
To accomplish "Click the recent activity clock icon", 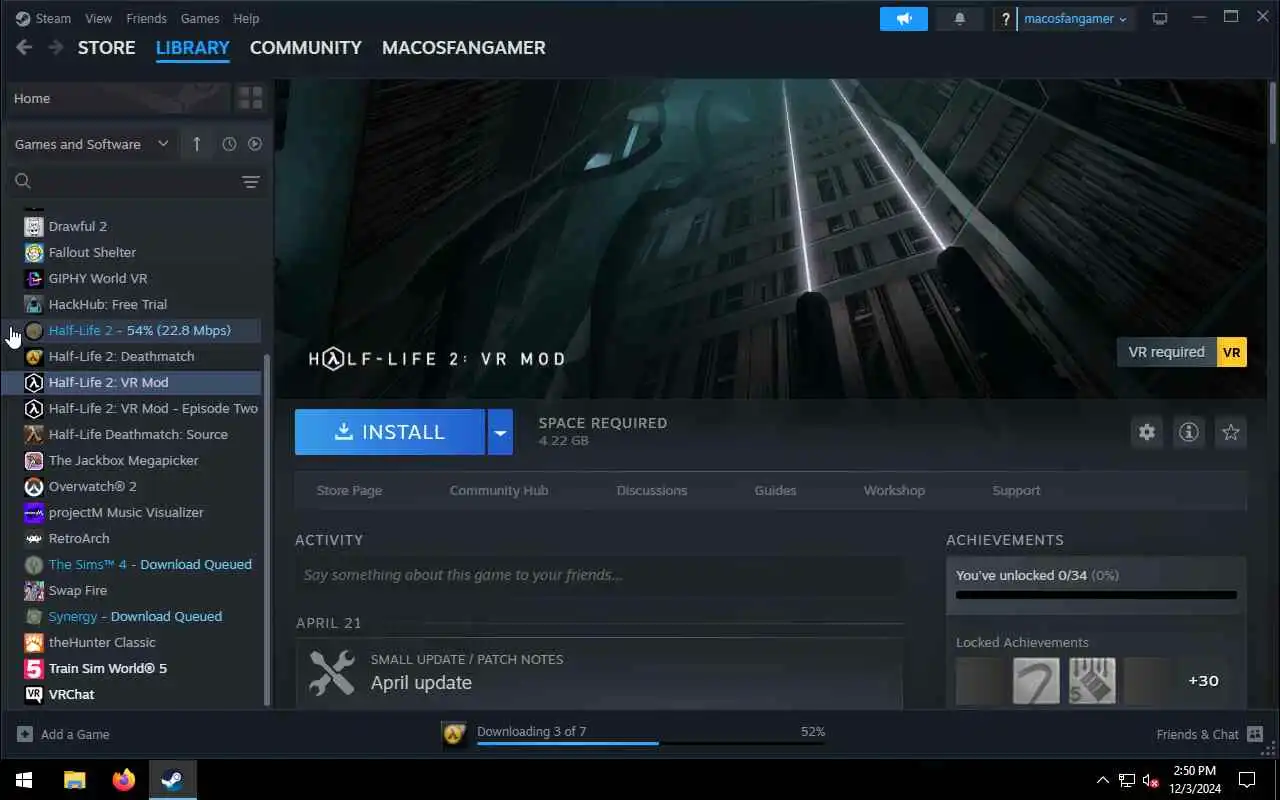I will pyautogui.click(x=229, y=144).
